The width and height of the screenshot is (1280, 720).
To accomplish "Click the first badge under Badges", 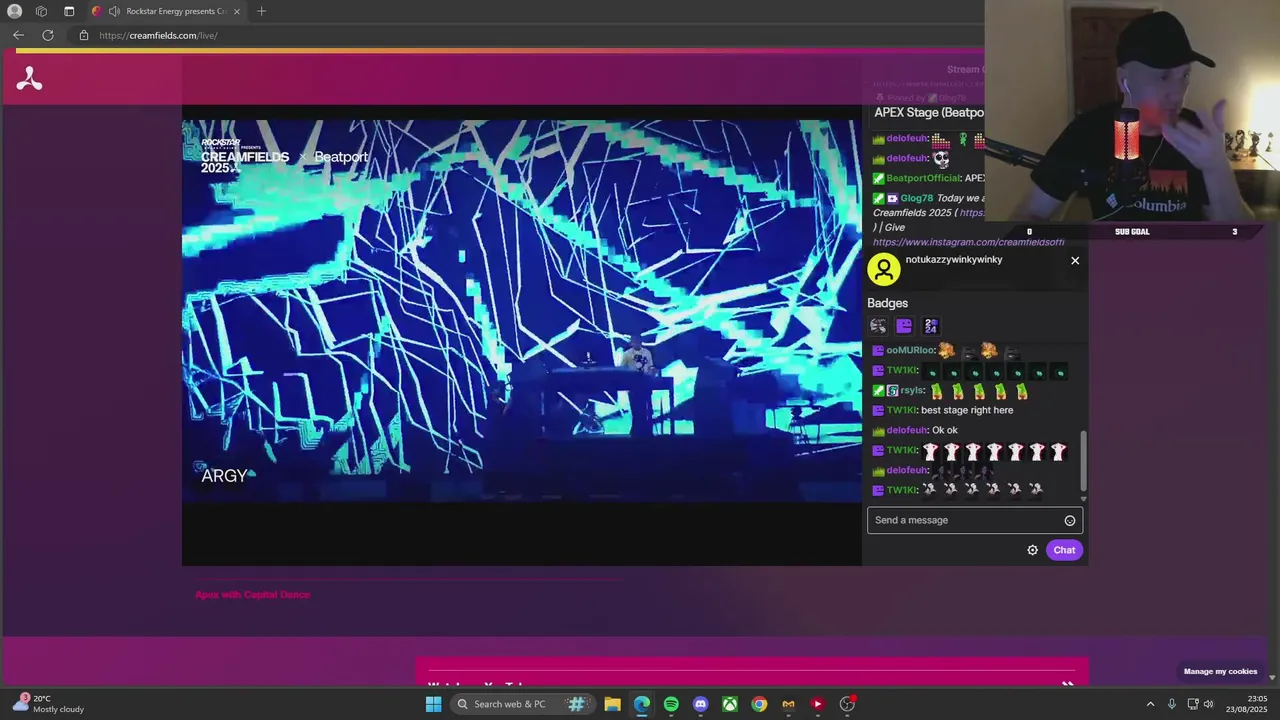I will (878, 326).
